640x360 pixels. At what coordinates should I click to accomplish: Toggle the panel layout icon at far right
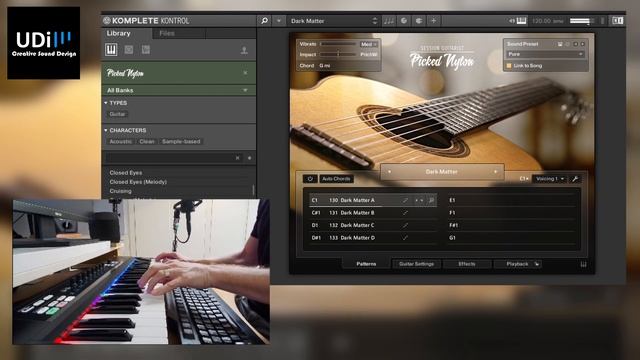click(617, 20)
